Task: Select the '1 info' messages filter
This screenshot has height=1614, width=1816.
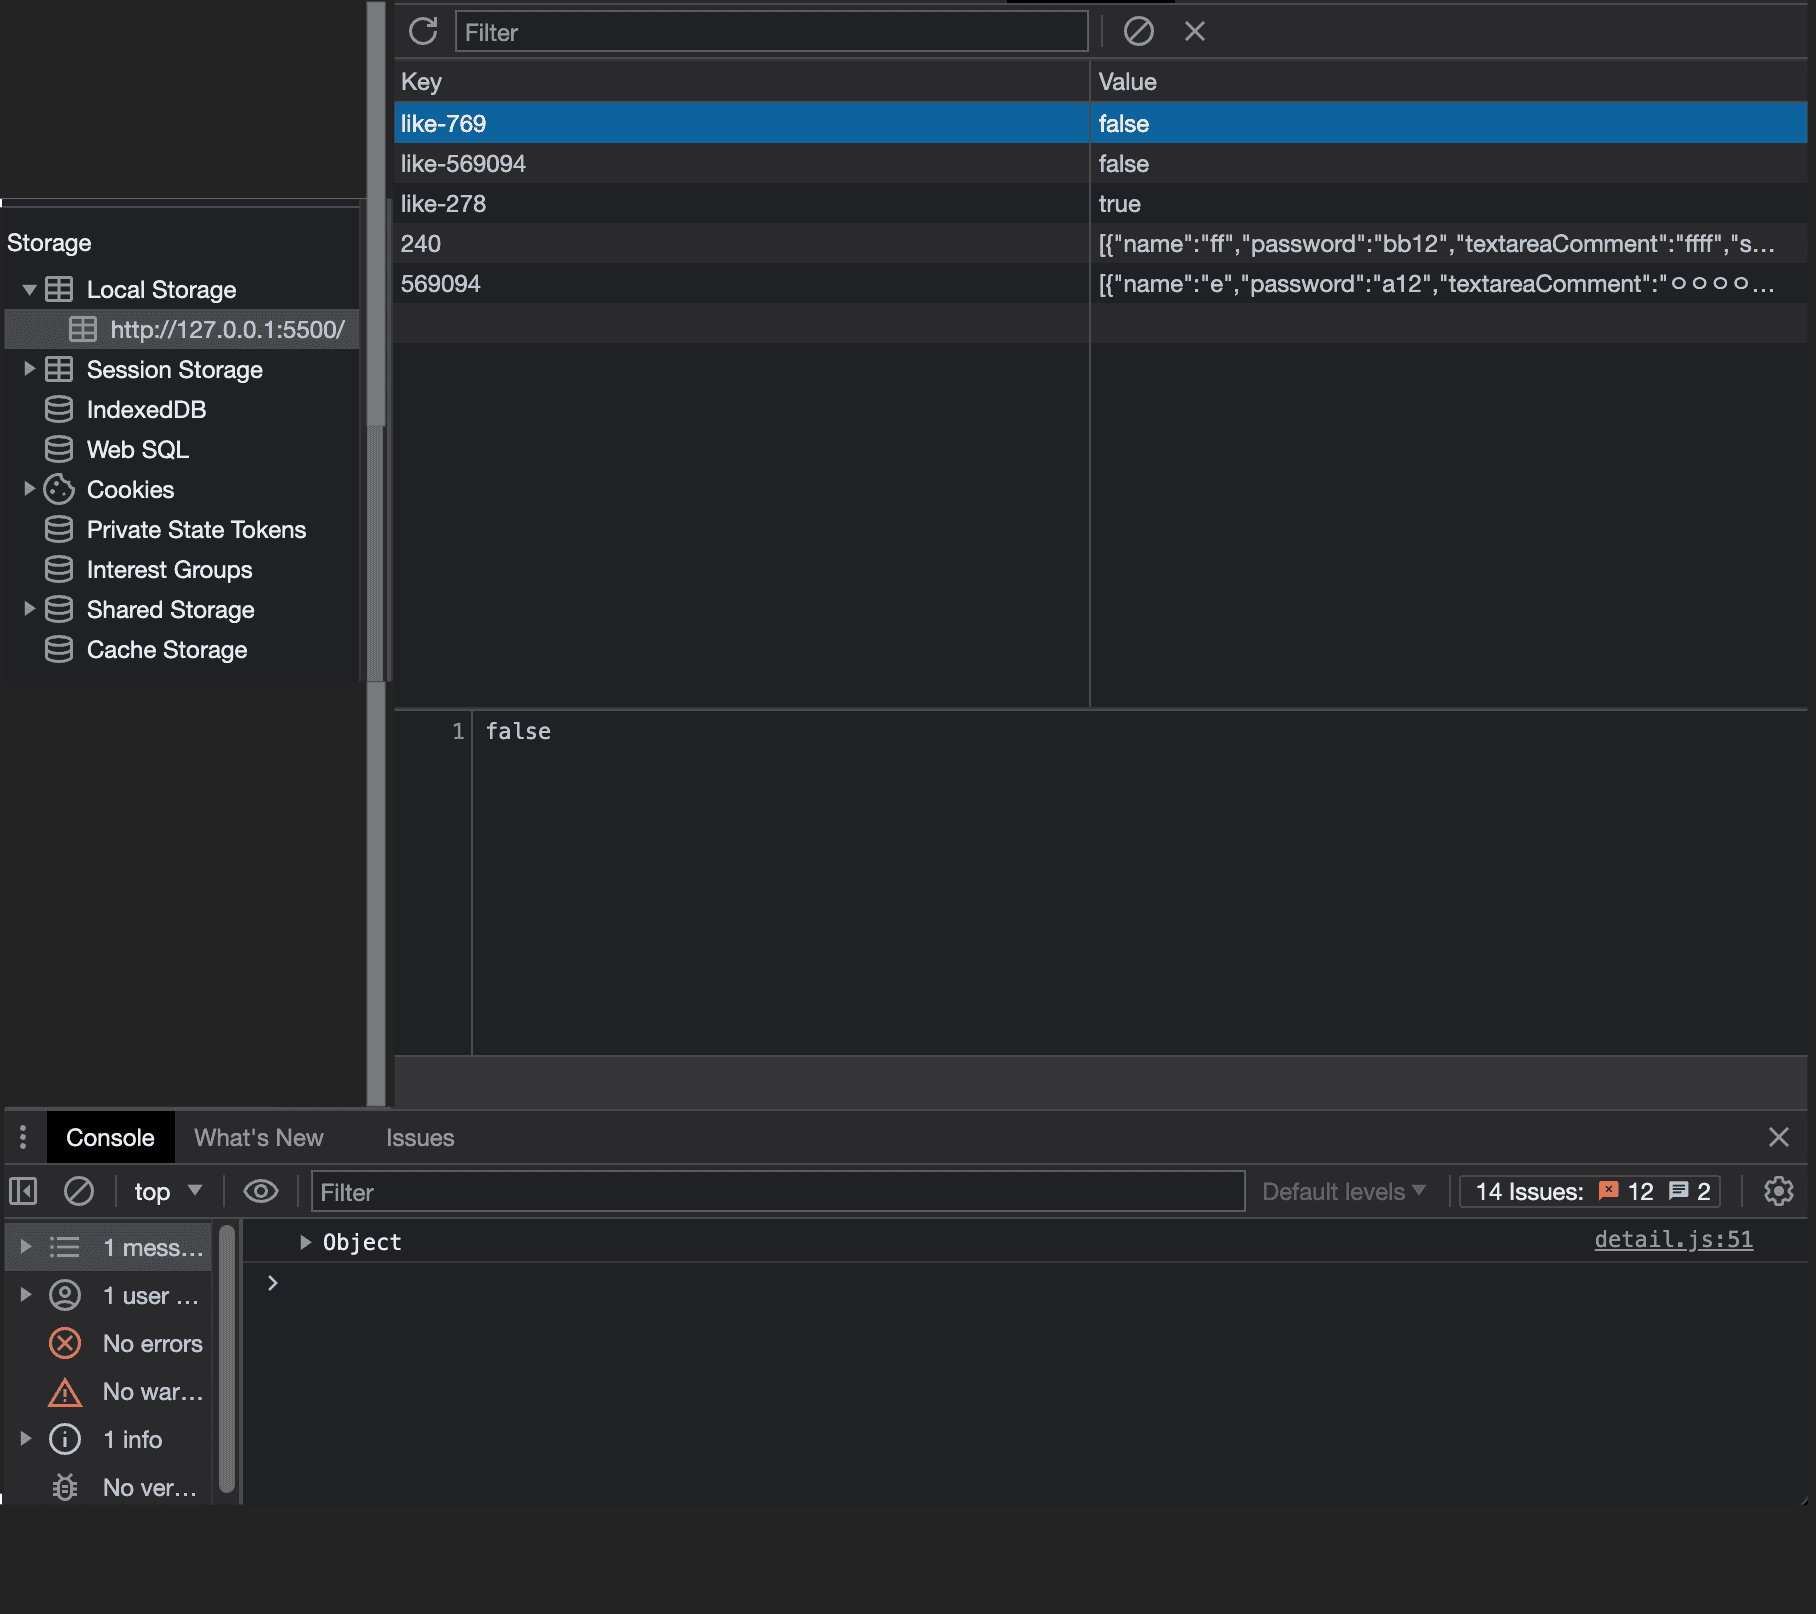Action: coord(132,1439)
